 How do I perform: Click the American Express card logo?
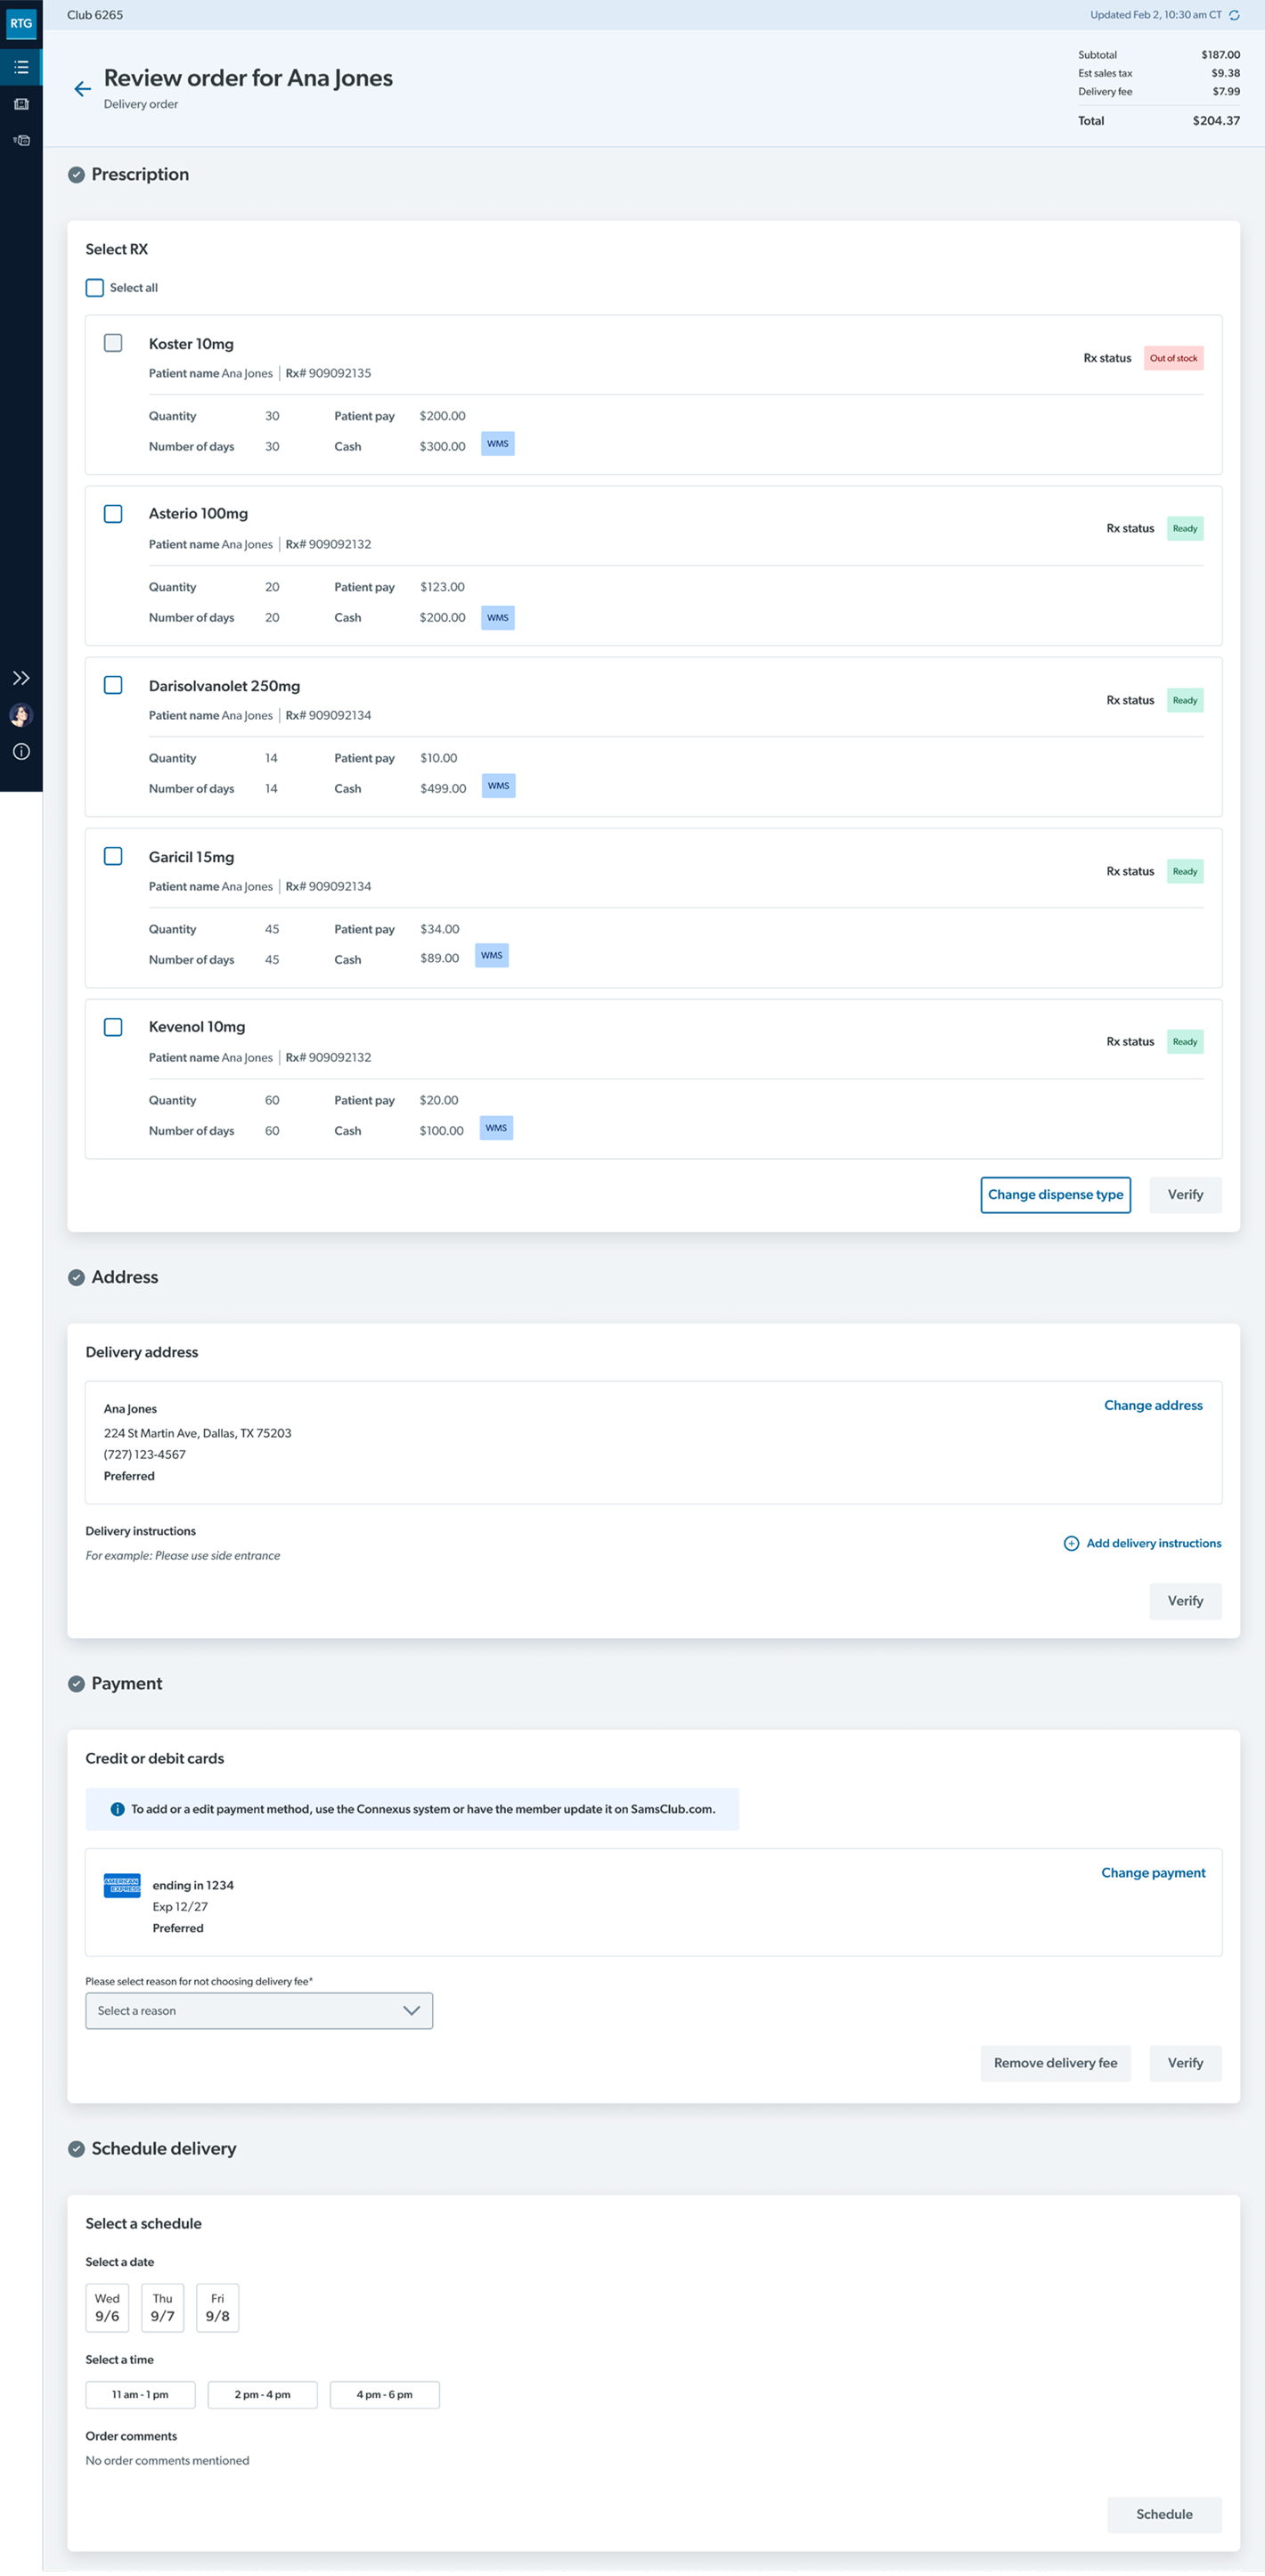(122, 1886)
